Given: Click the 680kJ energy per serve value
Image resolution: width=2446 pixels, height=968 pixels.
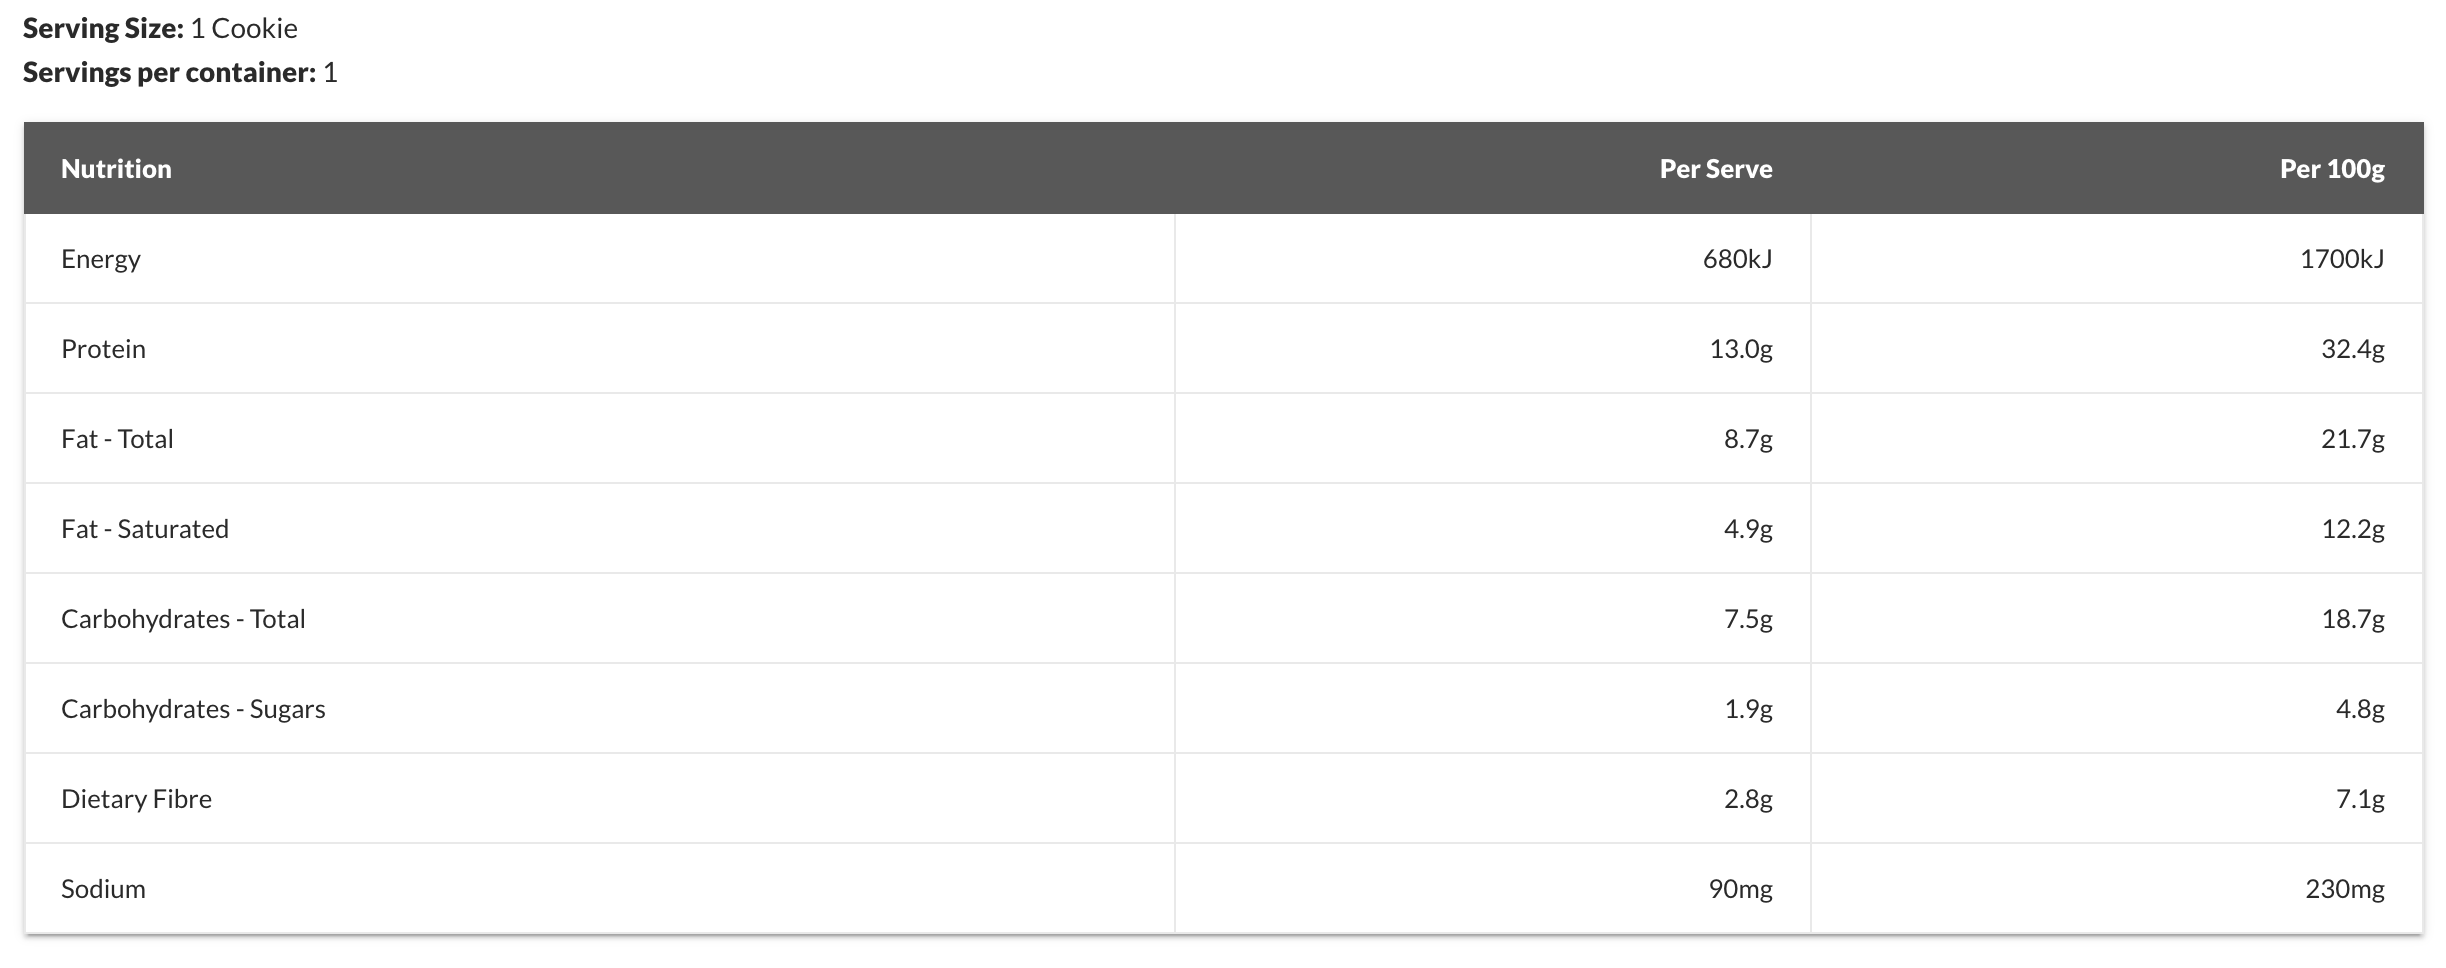Looking at the screenshot, I should [1737, 259].
